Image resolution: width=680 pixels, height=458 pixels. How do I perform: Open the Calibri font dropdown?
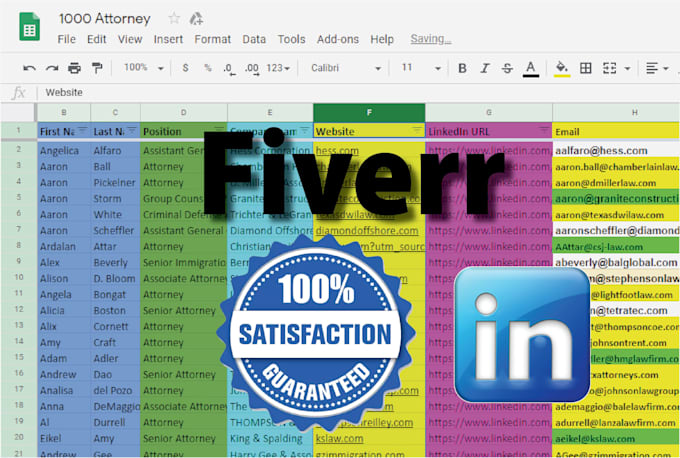[x=346, y=68]
